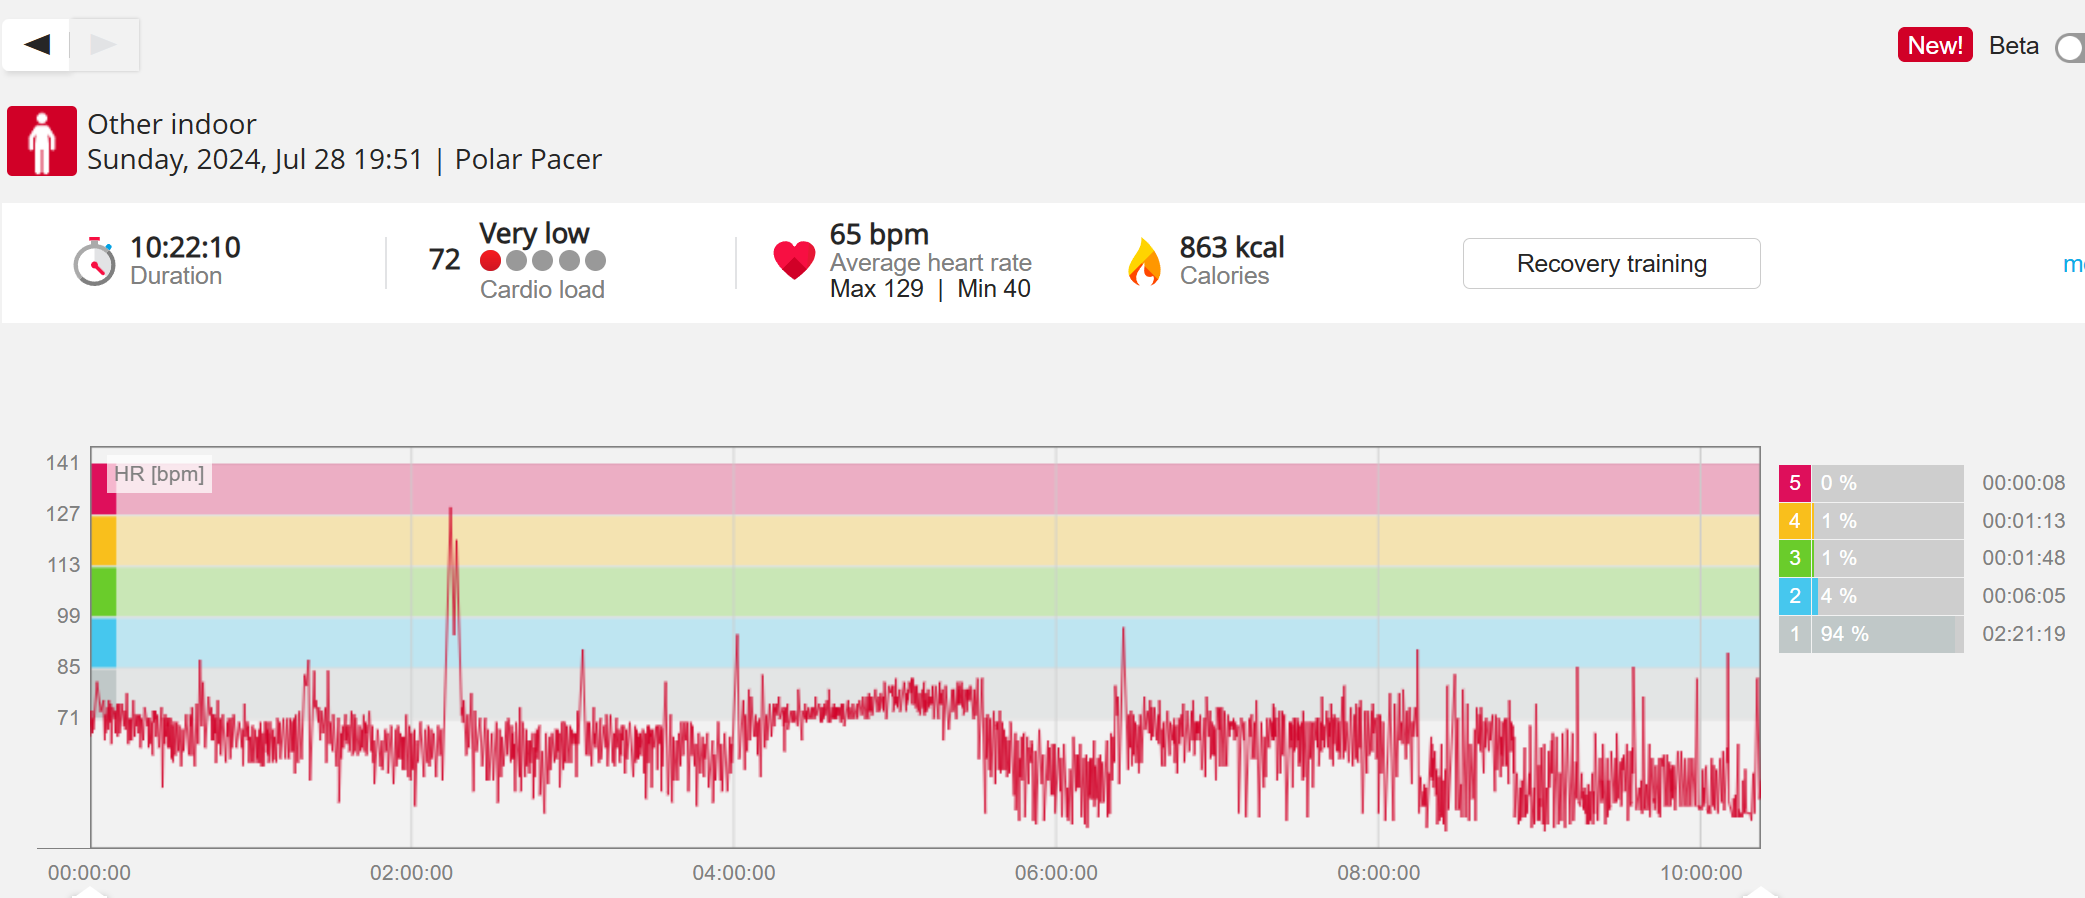This screenshot has height=898, width=2085.
Task: Toggle the Beta switch
Action: pos(2070,47)
